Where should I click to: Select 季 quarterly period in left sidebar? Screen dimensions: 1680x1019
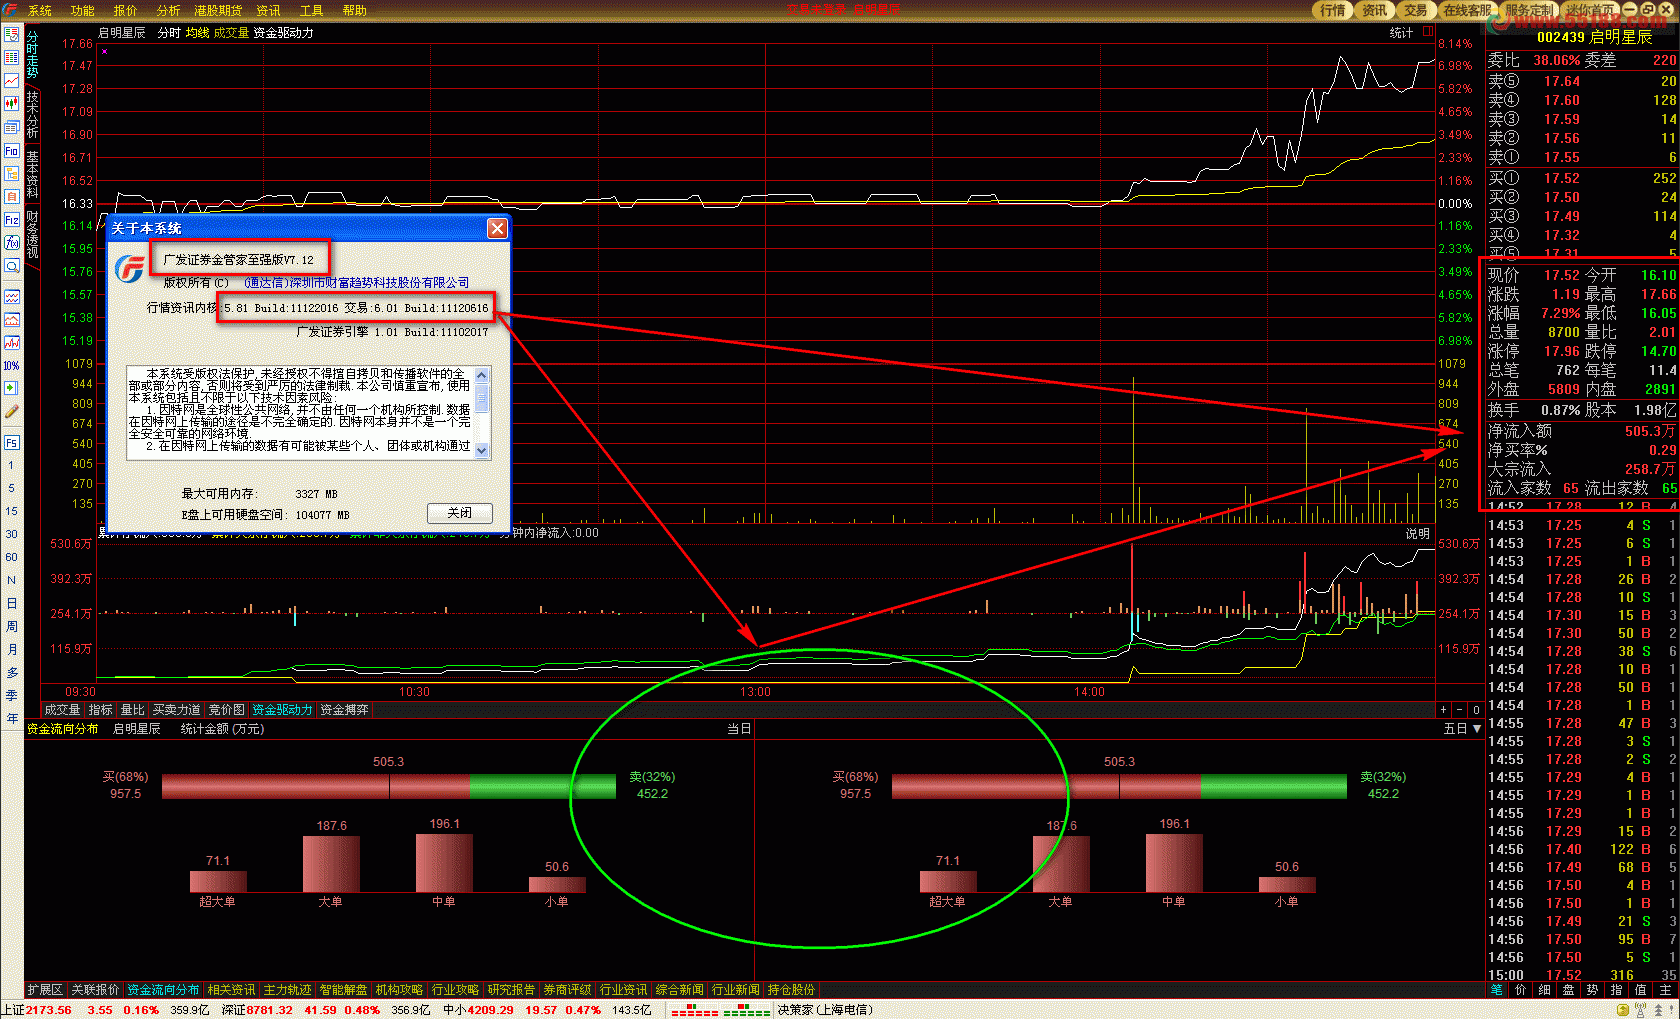click(x=11, y=695)
